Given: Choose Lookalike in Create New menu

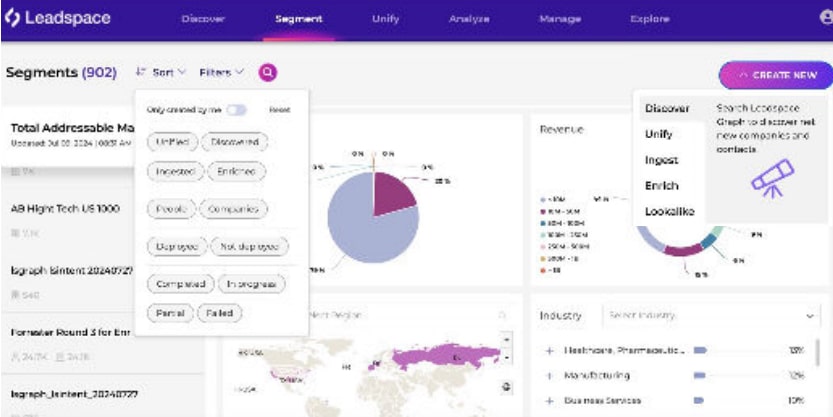Looking at the screenshot, I should point(672,211).
